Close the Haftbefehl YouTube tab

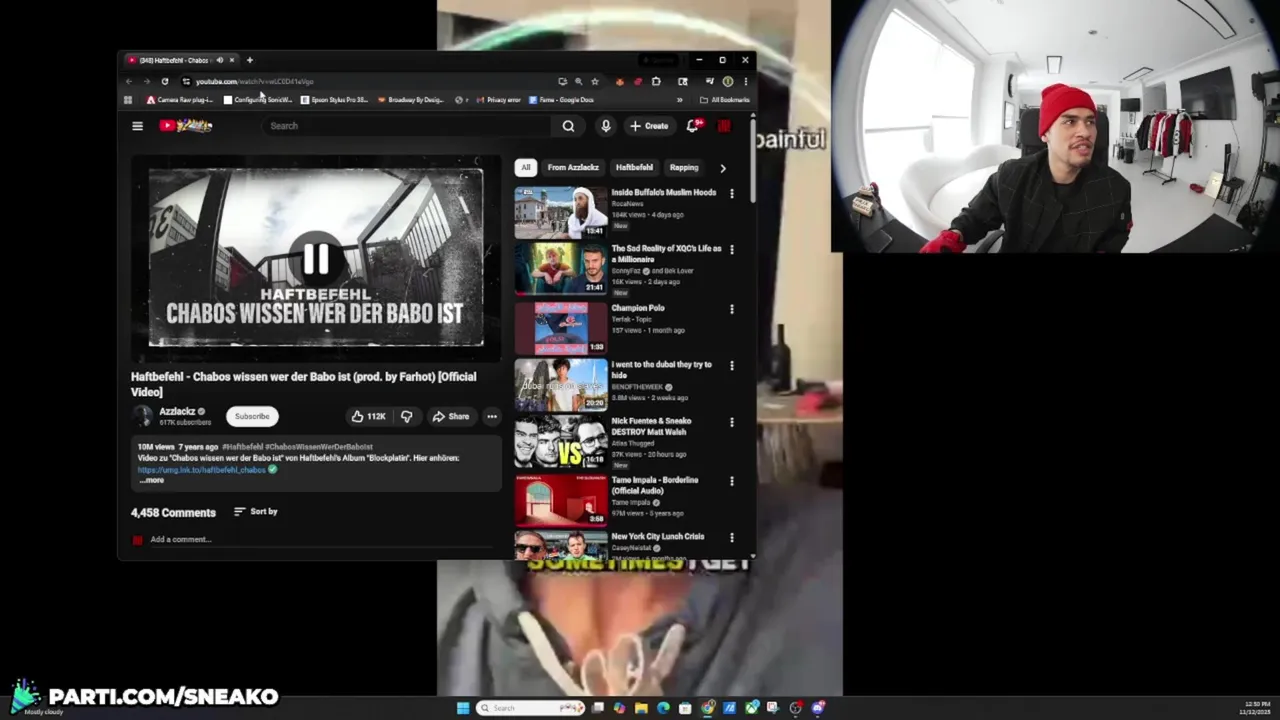click(231, 60)
